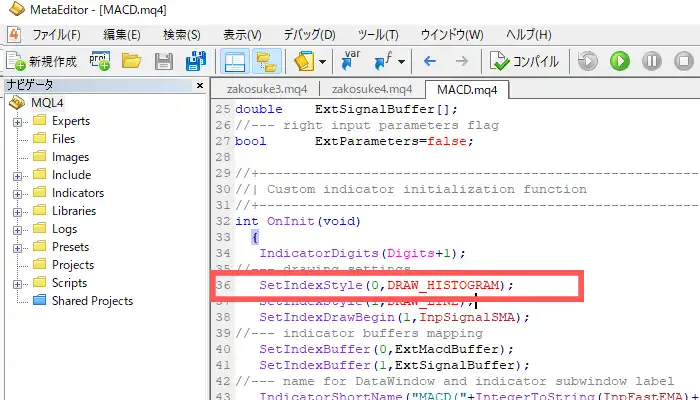The image size is (700, 400).
Task: Click the Save icon
Action: (x=163, y=62)
